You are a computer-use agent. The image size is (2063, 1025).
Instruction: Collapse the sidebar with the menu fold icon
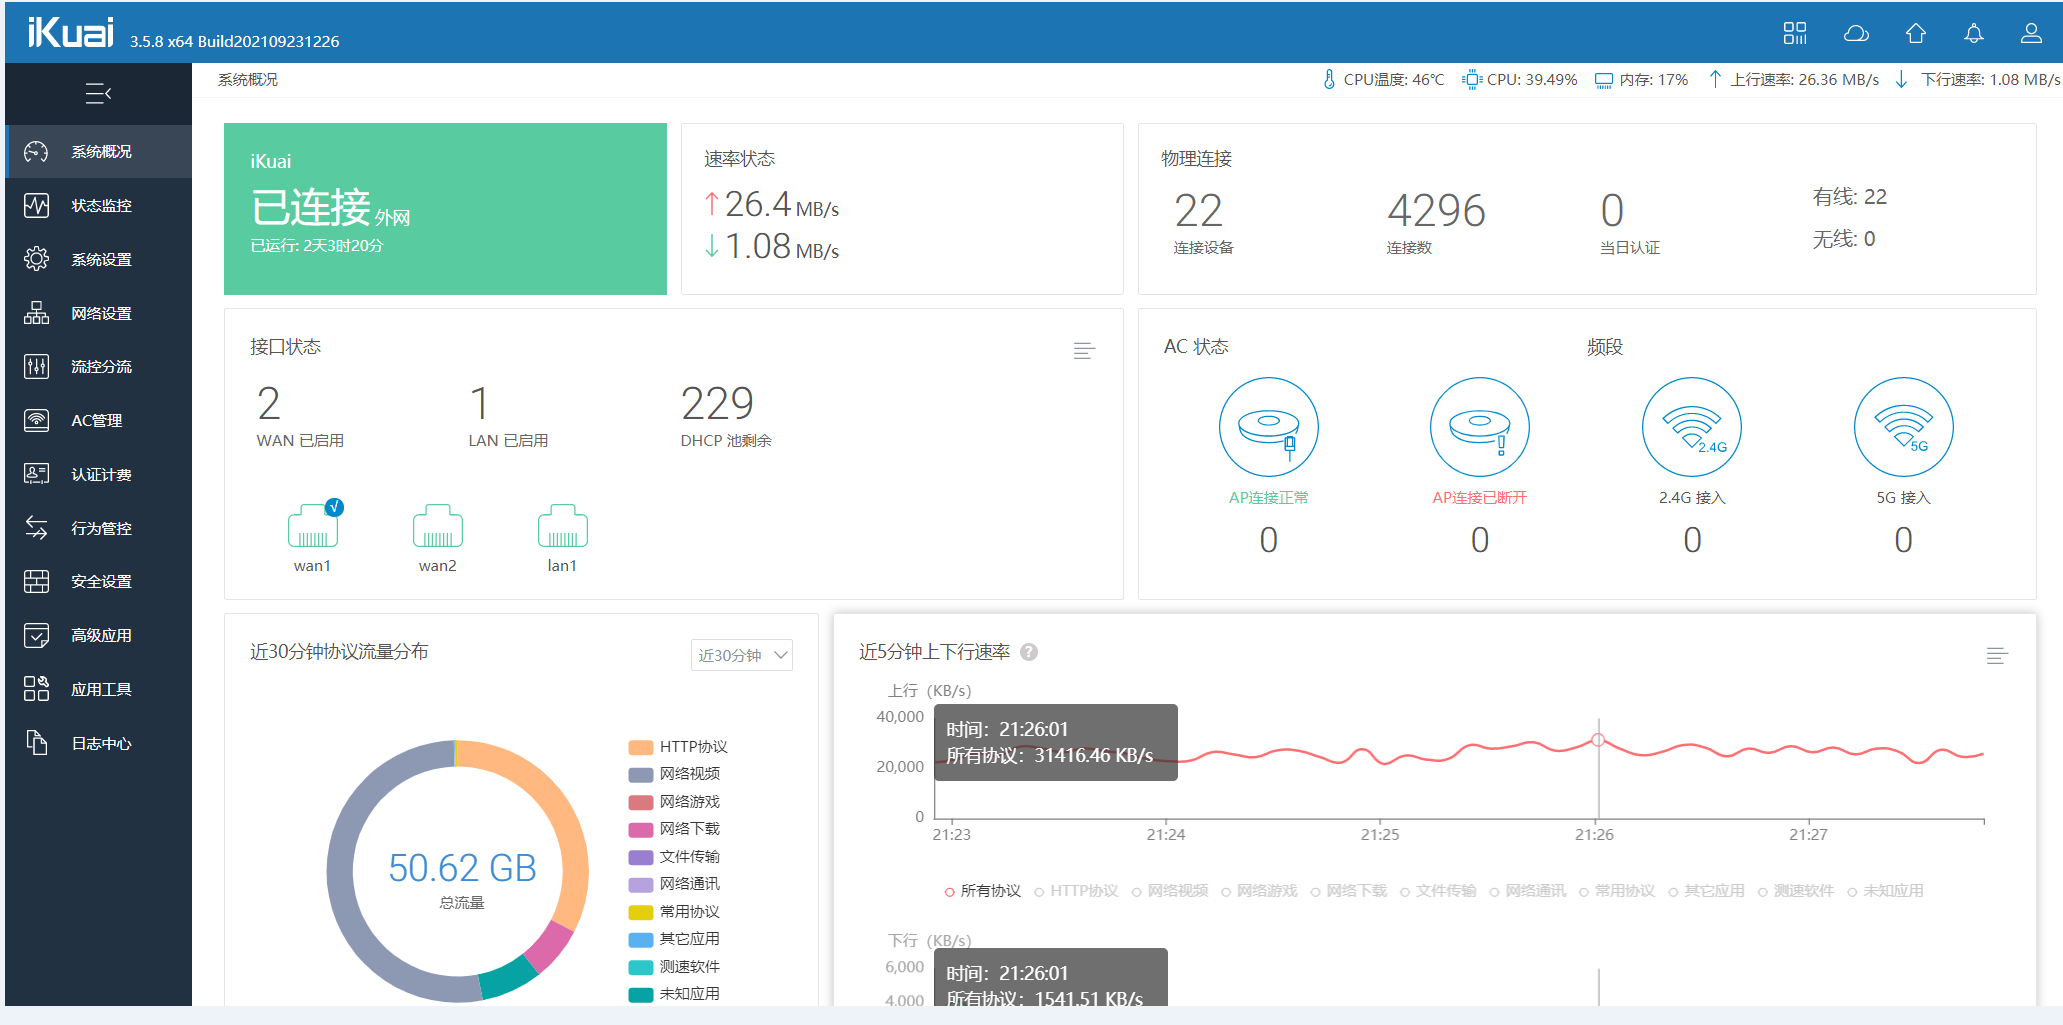click(x=98, y=94)
